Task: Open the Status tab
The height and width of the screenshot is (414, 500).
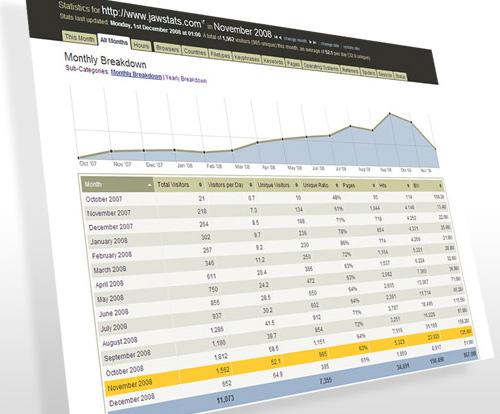Action: (400, 76)
